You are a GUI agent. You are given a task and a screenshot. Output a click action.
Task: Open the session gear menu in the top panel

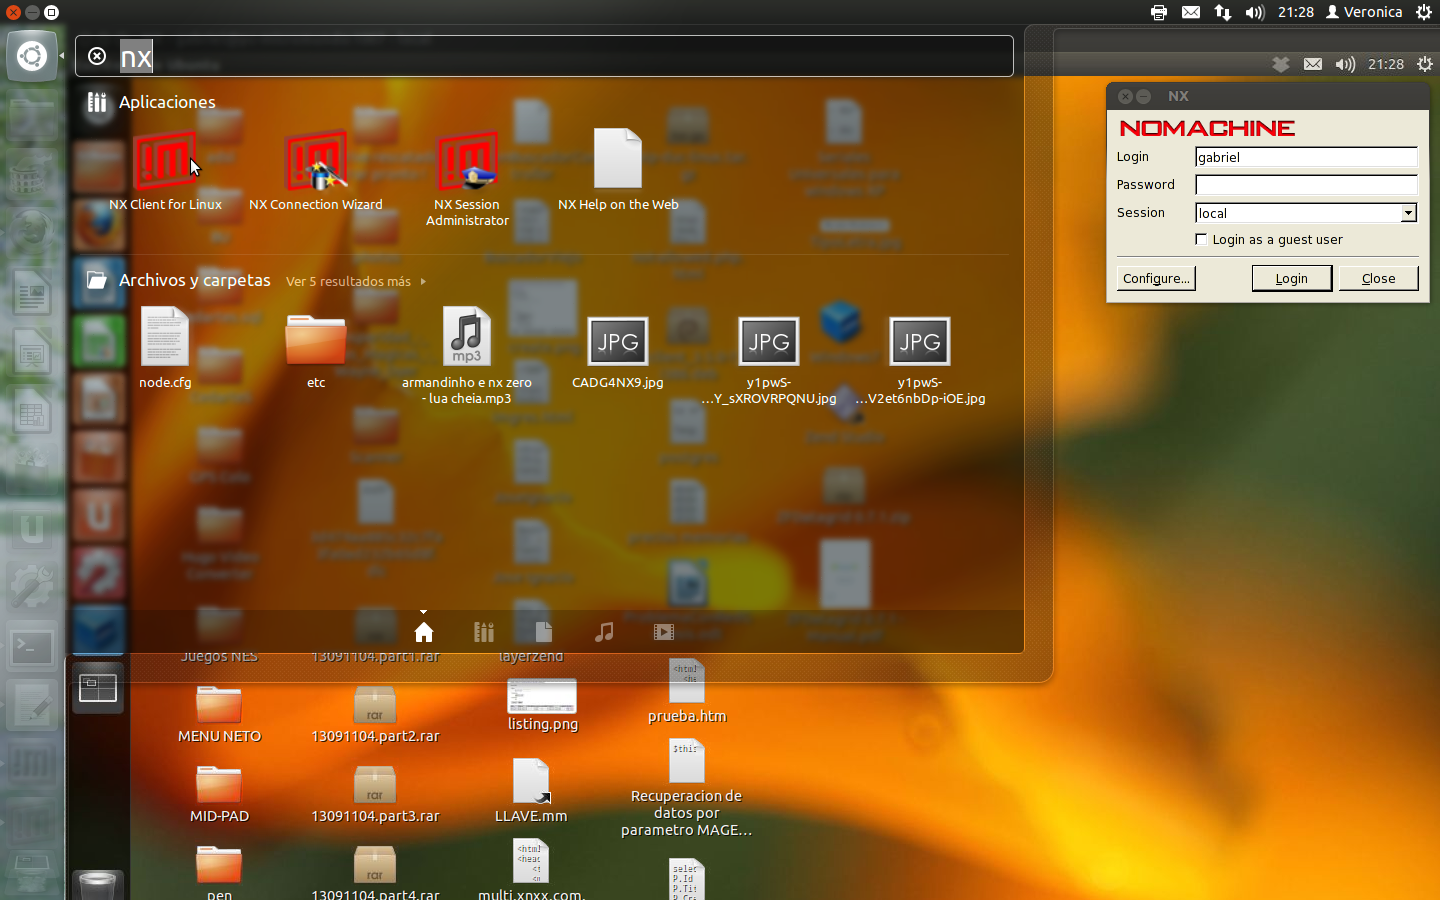[x=1424, y=12]
